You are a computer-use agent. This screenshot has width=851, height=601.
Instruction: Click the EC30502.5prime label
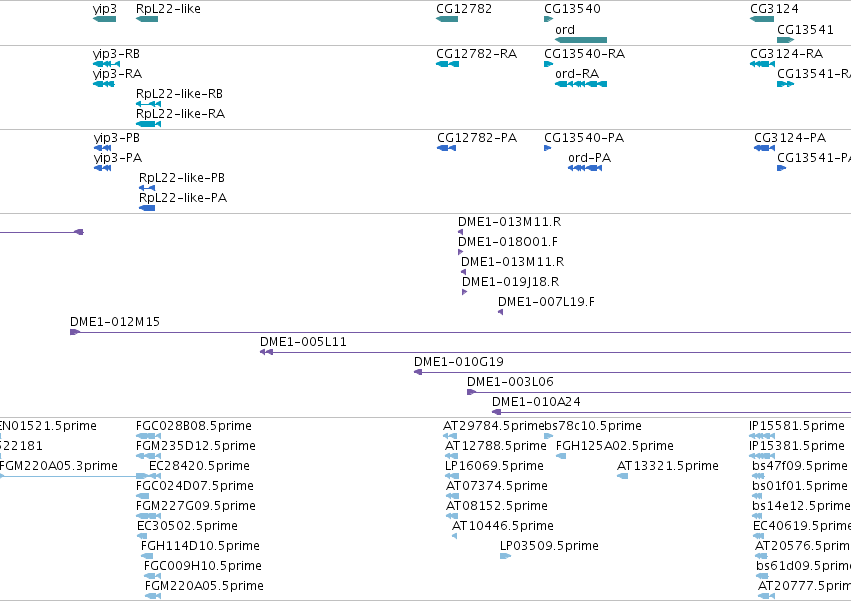point(187,526)
